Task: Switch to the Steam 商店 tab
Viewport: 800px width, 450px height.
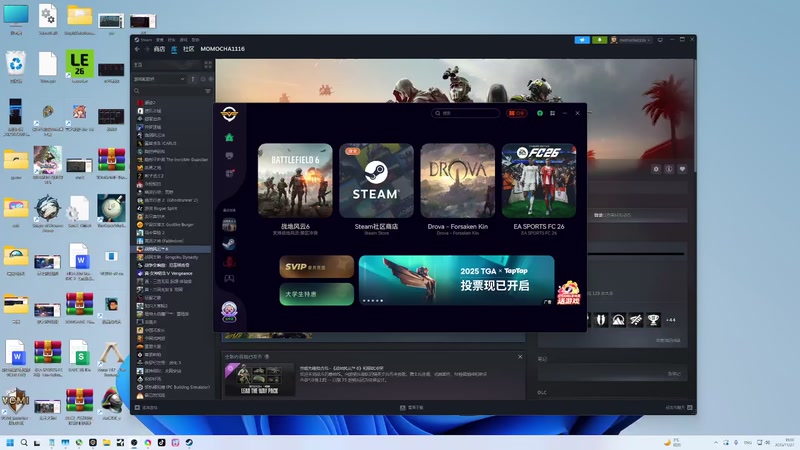Action: coord(160,49)
